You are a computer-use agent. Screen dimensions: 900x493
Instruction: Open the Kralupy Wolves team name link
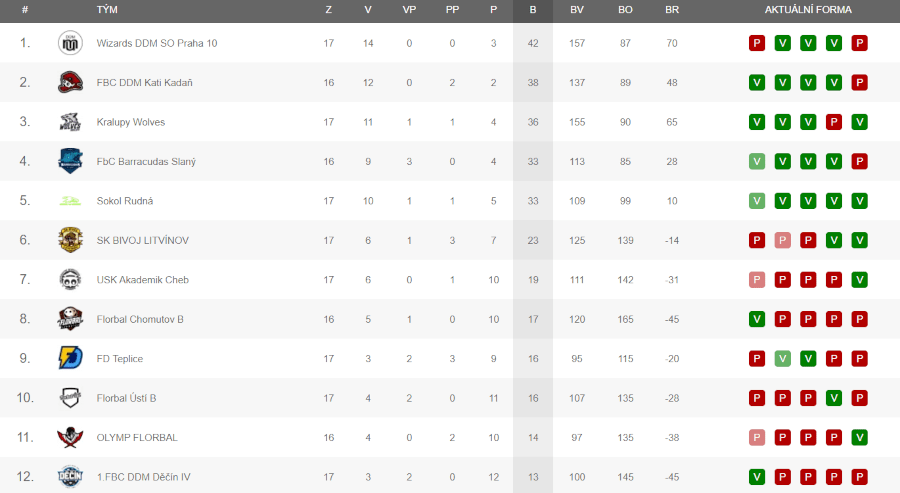click(131, 122)
